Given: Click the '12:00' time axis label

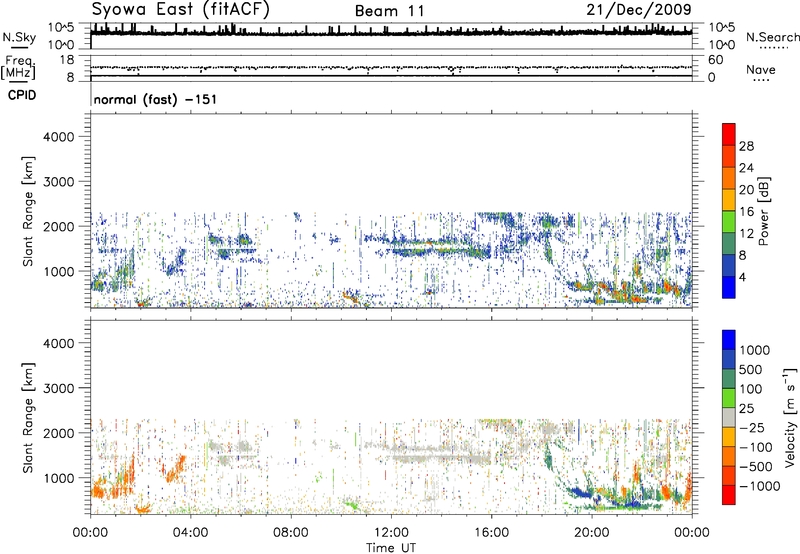Looking at the screenshot, I should click(x=391, y=533).
